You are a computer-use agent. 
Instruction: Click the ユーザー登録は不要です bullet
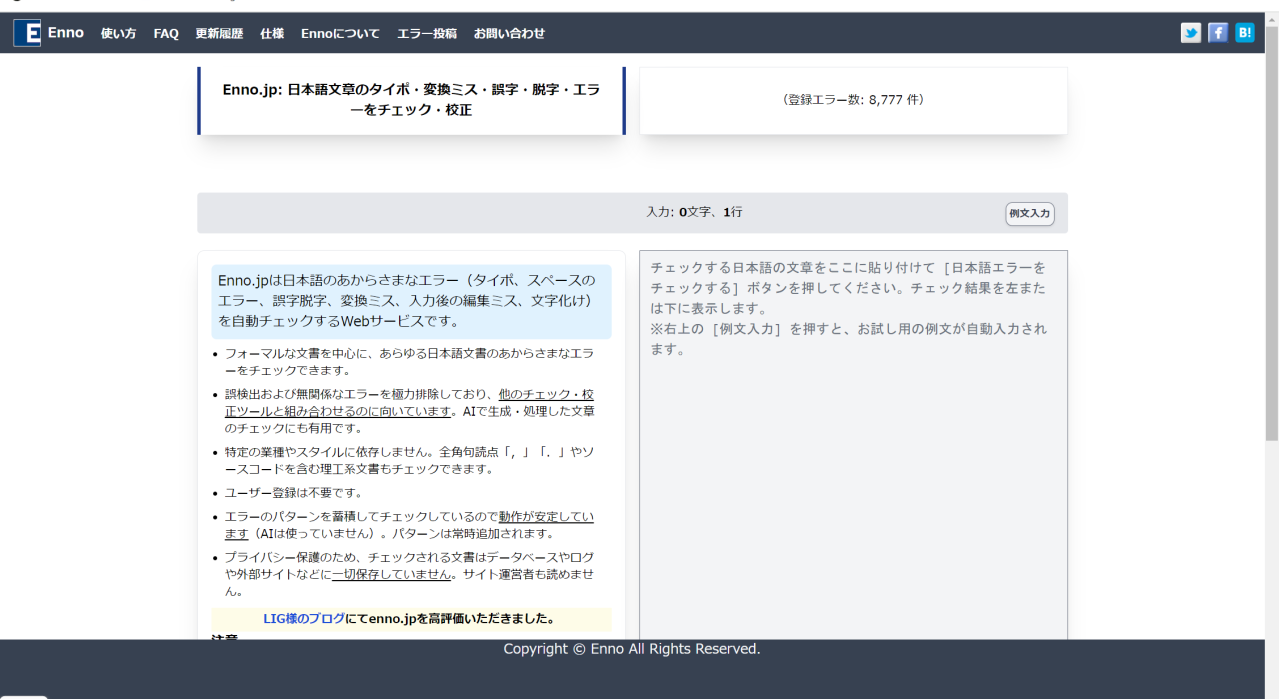pos(293,493)
